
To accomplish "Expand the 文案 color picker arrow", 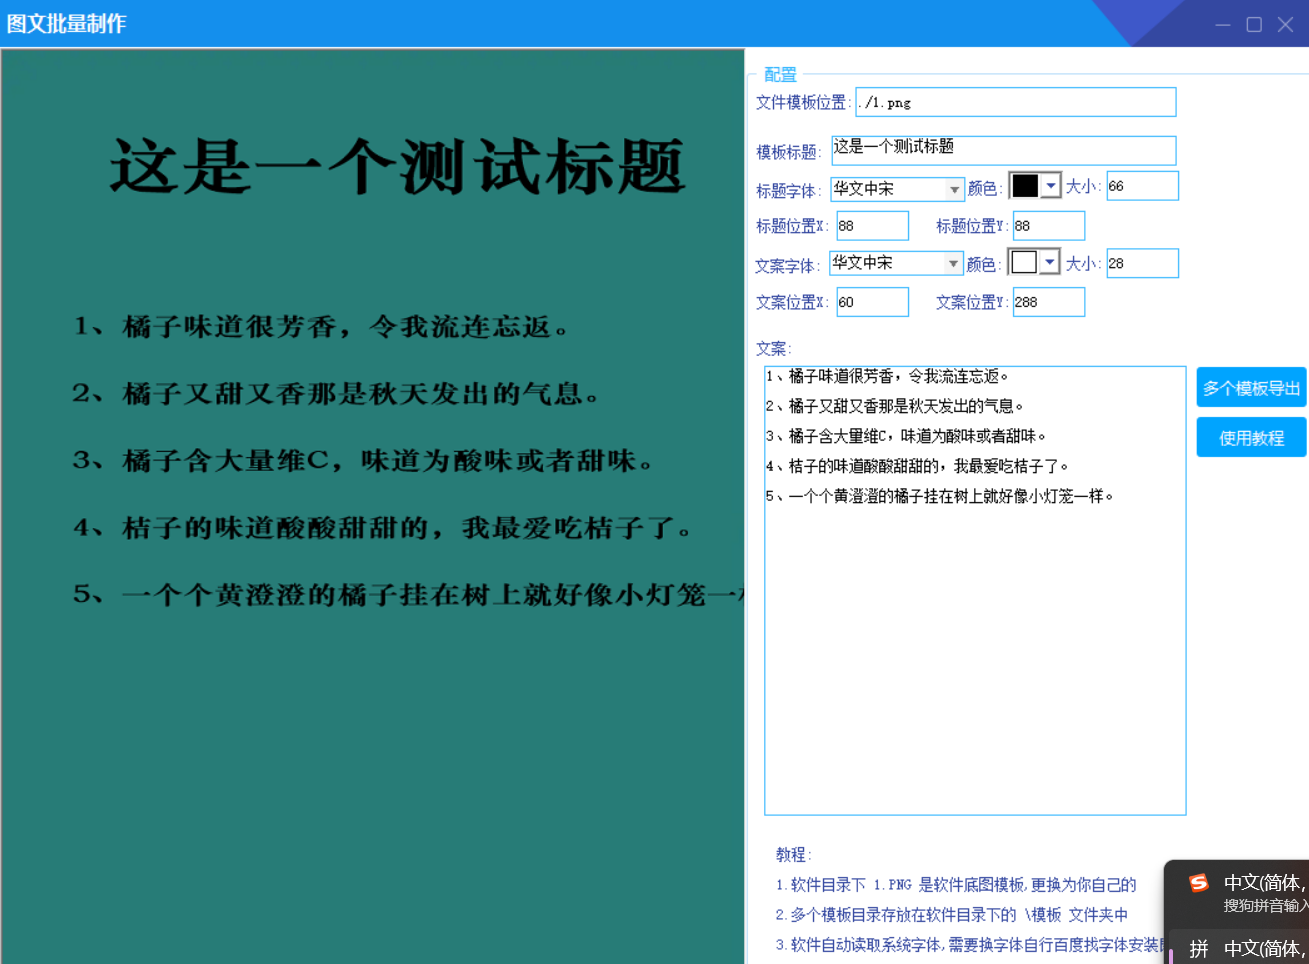I will point(1049,262).
